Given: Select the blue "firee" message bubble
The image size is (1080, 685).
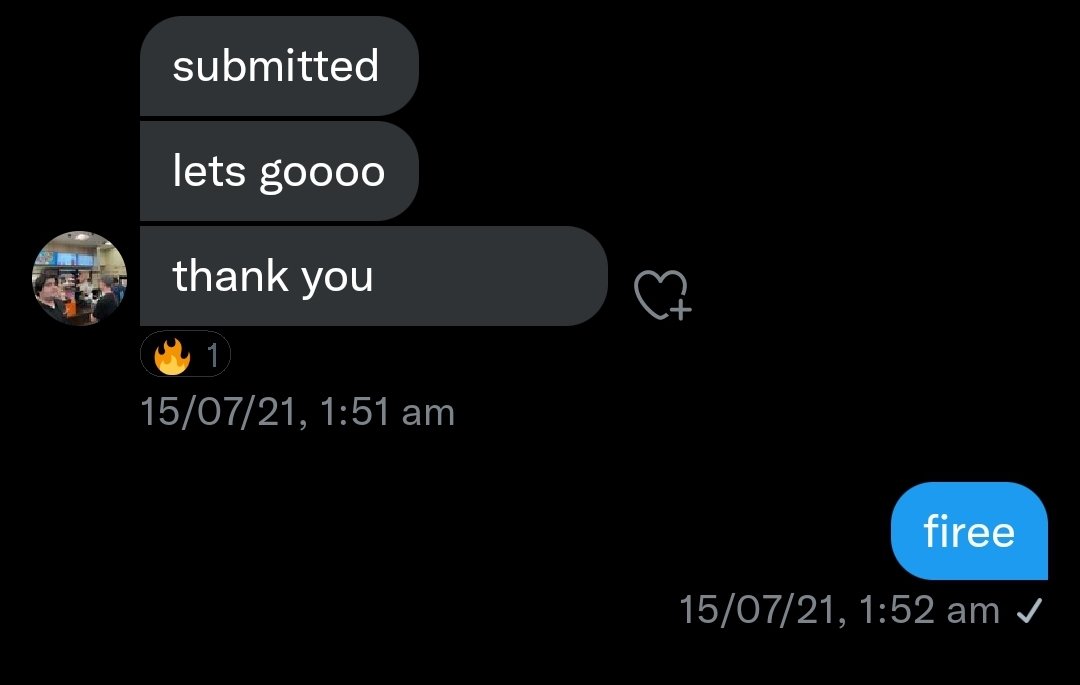Looking at the screenshot, I should pyautogui.click(x=968, y=531).
